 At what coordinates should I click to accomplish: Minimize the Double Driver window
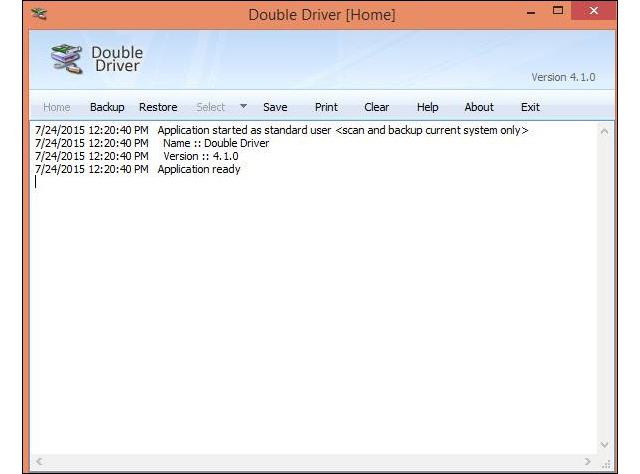[531, 12]
